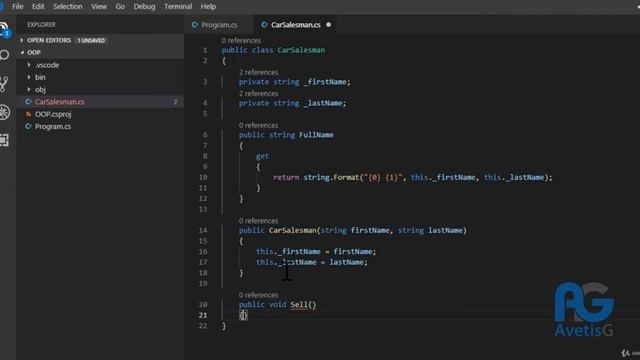Click the unsaved dot on CarSalesman.cs tab
This screenshot has height=360, width=640.
[x=329, y=24]
